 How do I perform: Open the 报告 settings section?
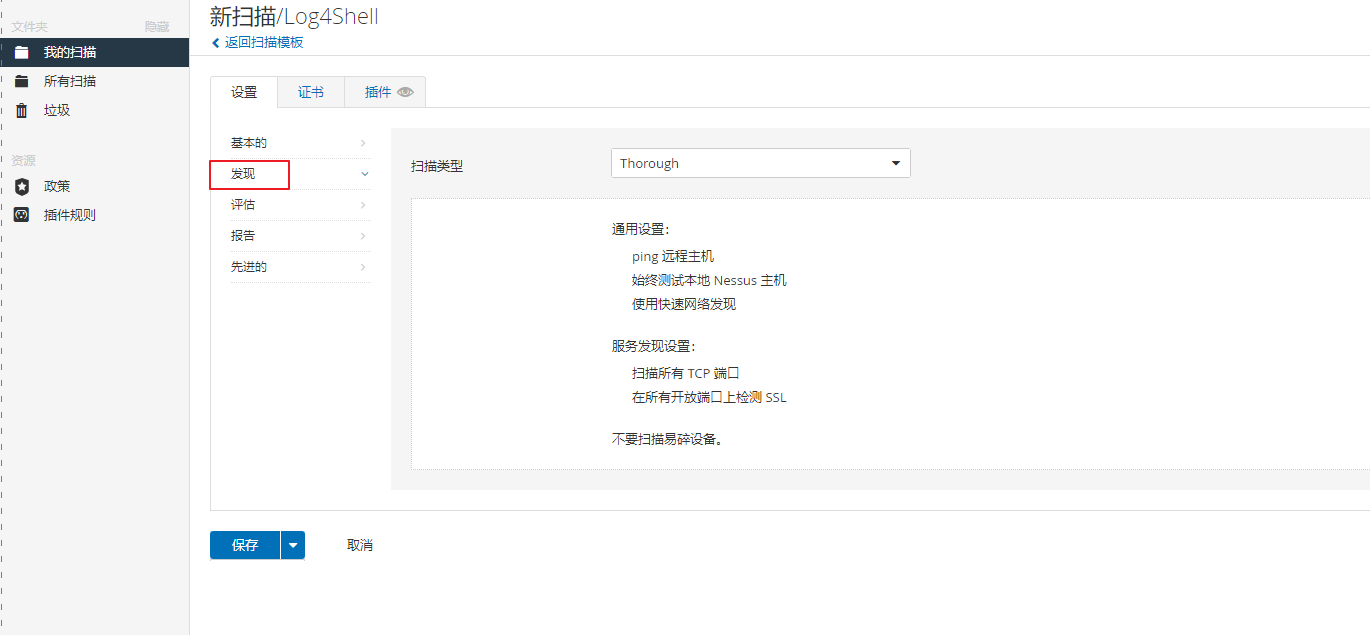point(300,236)
